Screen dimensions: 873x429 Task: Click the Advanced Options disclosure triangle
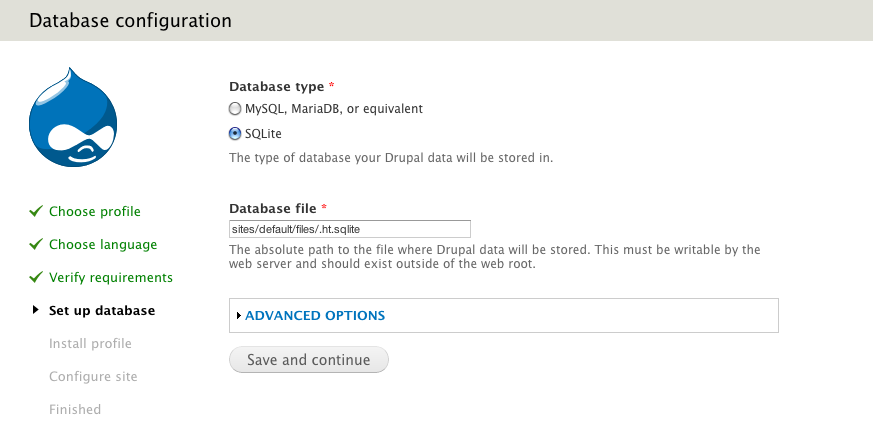pos(239,315)
